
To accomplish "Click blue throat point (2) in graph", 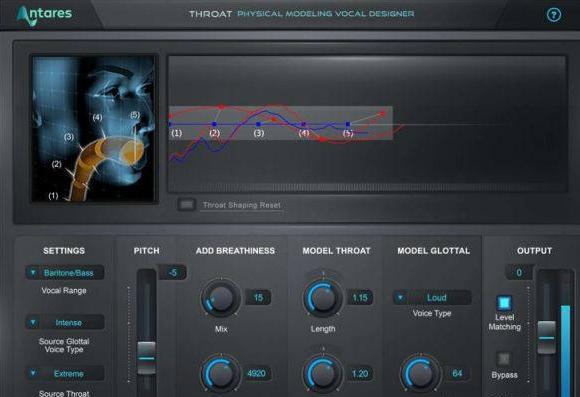I will pos(214,124).
